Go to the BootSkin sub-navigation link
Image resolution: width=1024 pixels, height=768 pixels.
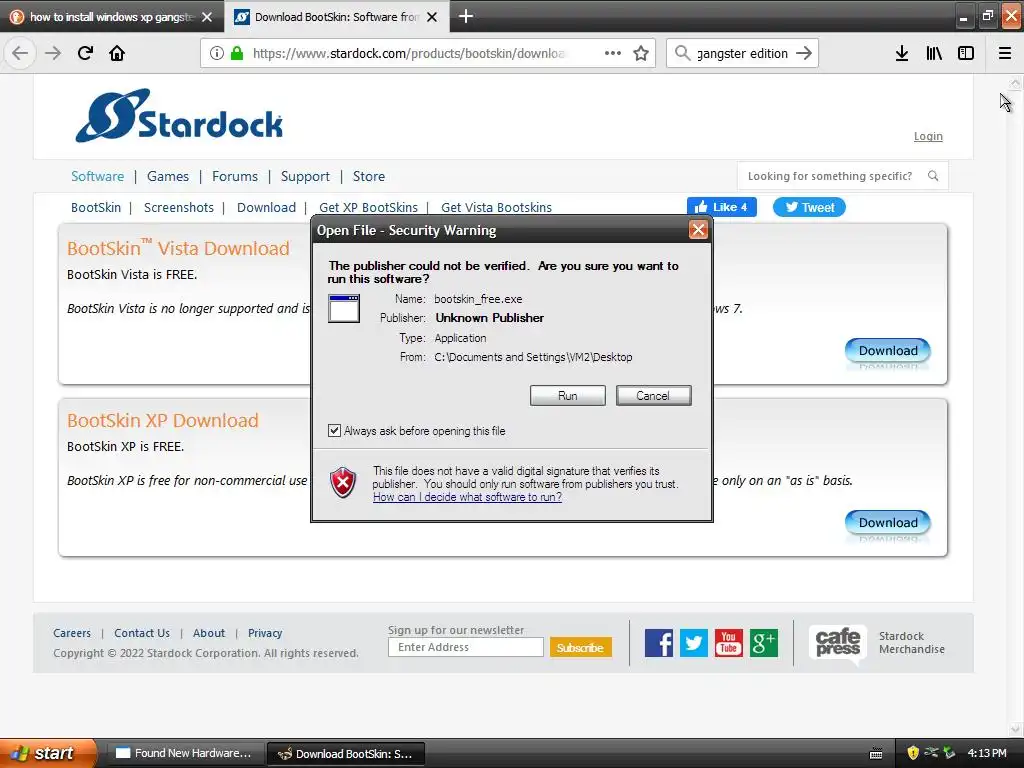pyautogui.click(x=96, y=207)
